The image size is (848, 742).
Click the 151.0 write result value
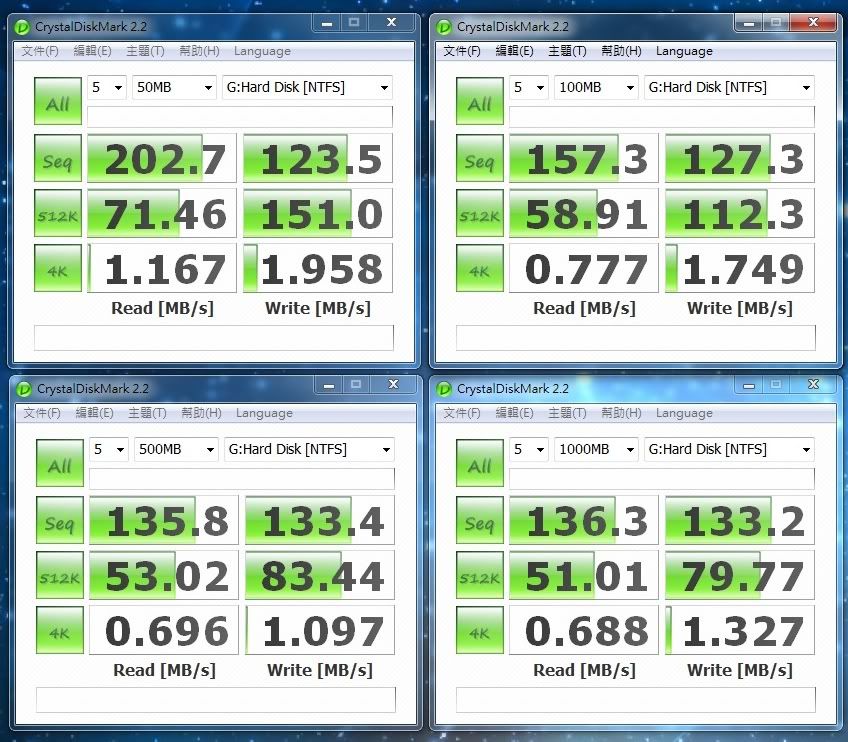click(318, 214)
